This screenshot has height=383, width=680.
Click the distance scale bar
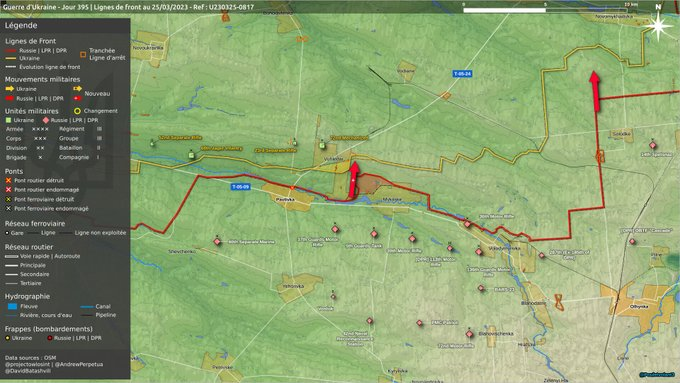coord(545,10)
